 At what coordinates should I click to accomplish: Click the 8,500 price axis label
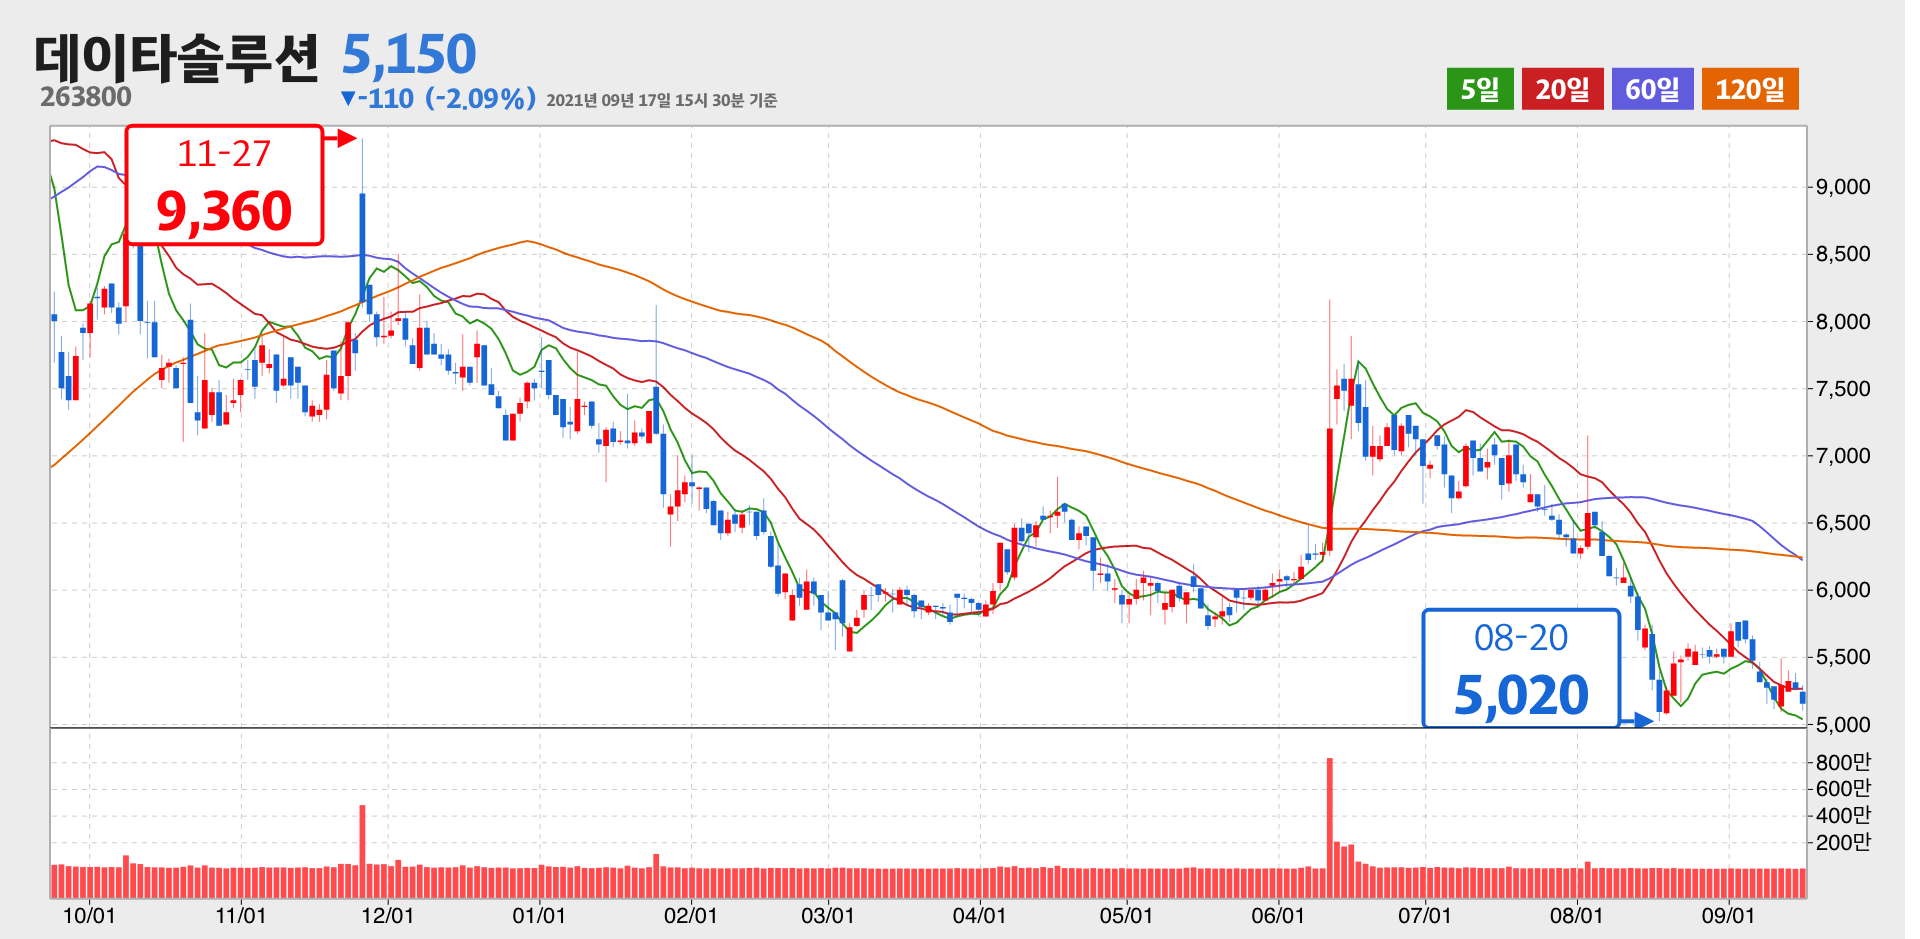click(1843, 254)
